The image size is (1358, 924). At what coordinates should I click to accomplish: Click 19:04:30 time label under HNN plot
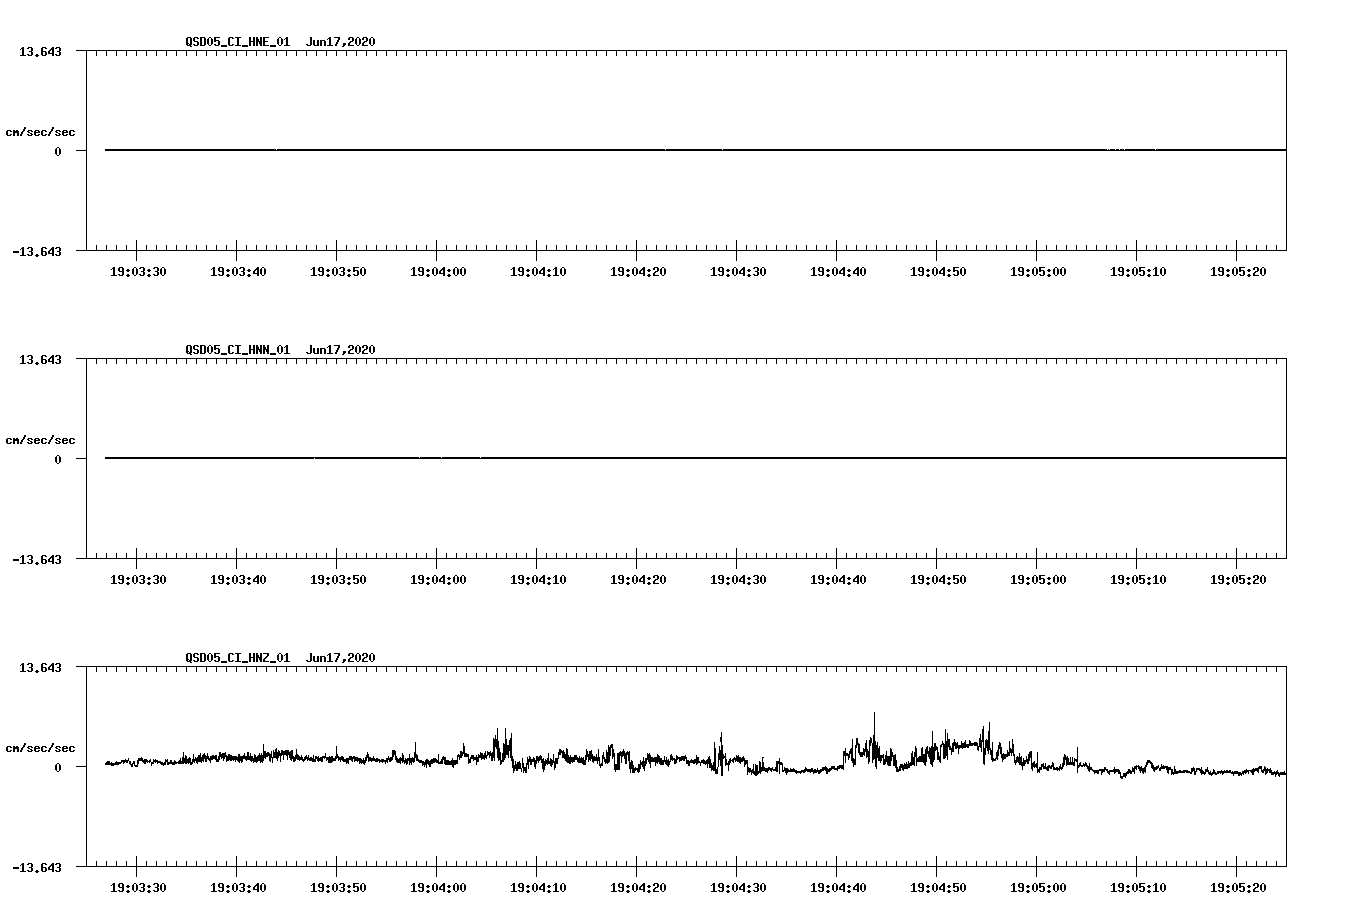tap(738, 579)
